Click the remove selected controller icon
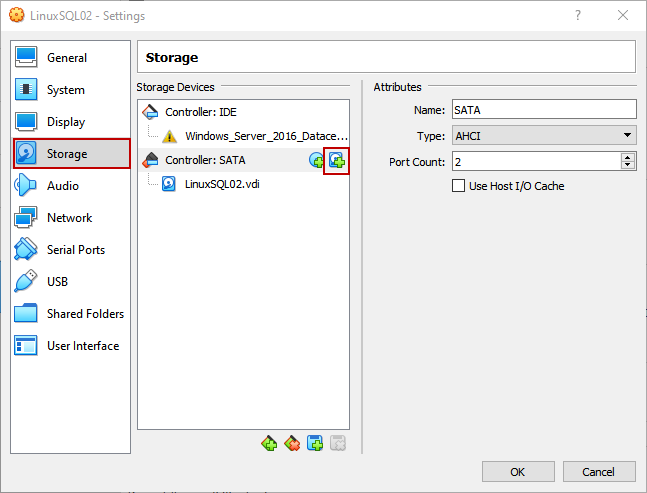This screenshot has width=647, height=493. tap(292, 443)
